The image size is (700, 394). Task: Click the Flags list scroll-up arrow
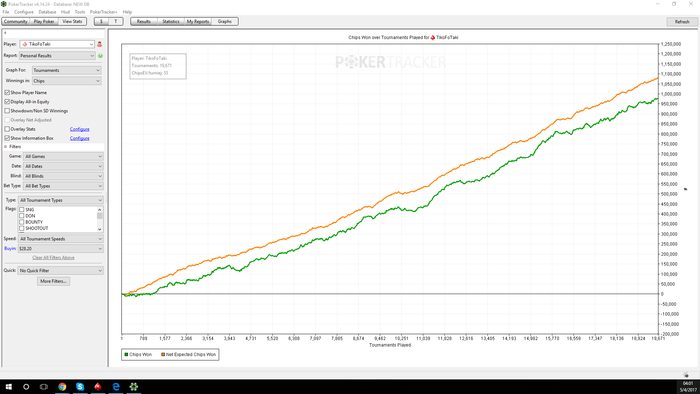(100, 209)
